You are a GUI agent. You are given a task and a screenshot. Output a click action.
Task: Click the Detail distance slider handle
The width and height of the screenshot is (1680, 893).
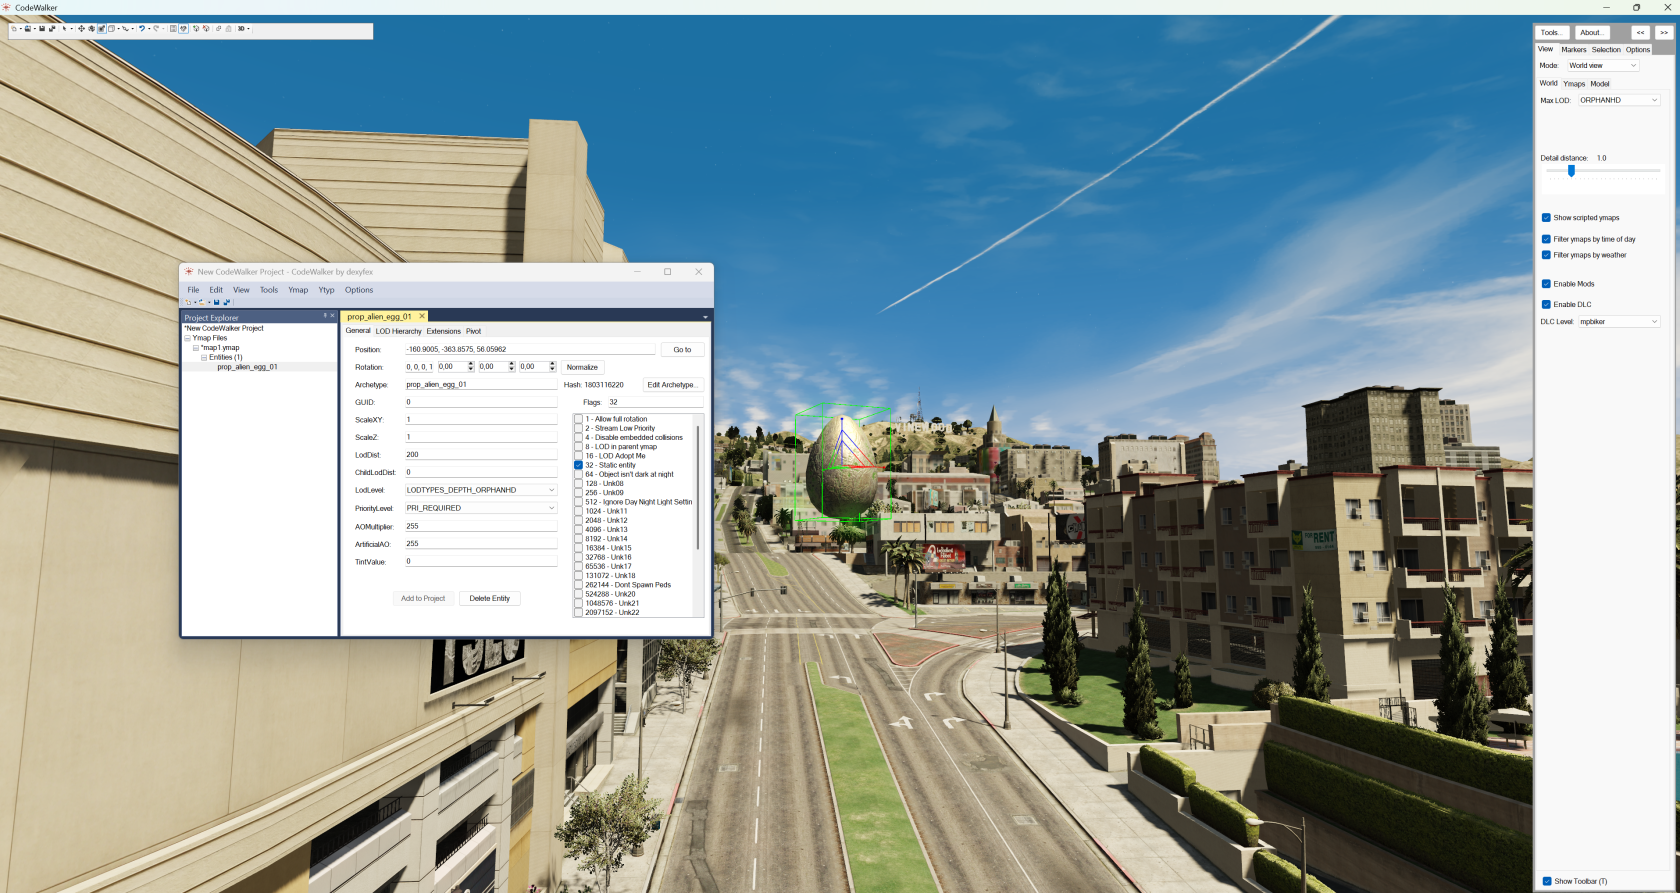[1571, 171]
